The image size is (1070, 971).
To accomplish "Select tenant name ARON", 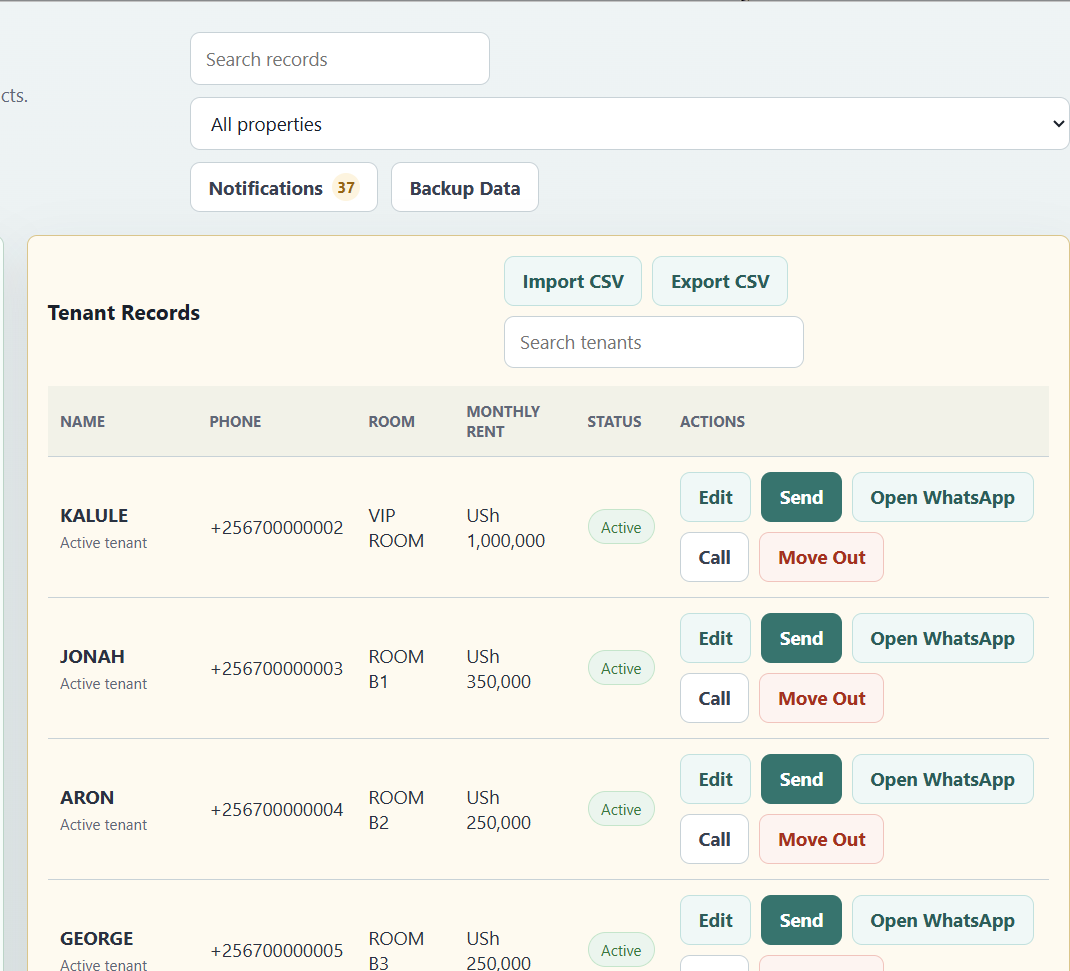I will 87,797.
